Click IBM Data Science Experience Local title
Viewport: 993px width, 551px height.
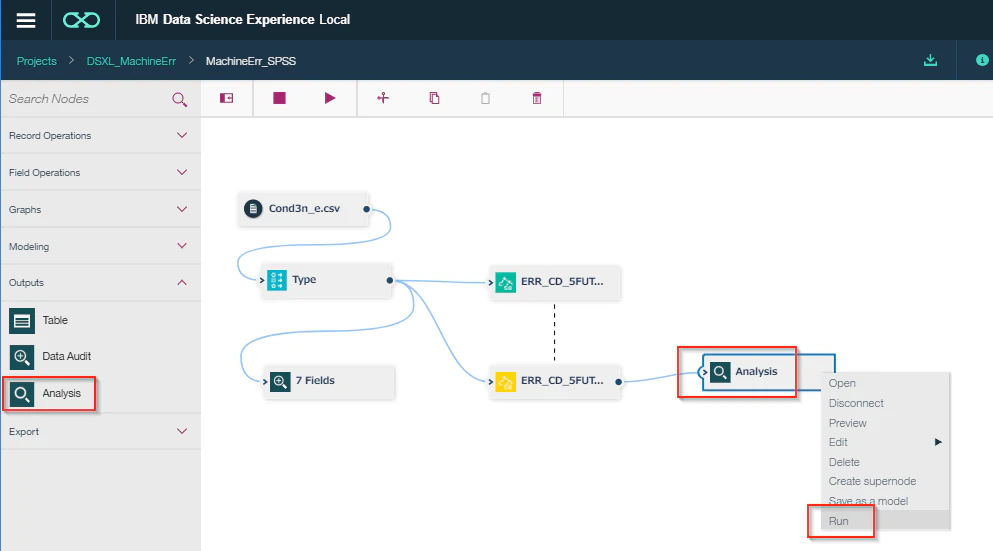coord(243,20)
